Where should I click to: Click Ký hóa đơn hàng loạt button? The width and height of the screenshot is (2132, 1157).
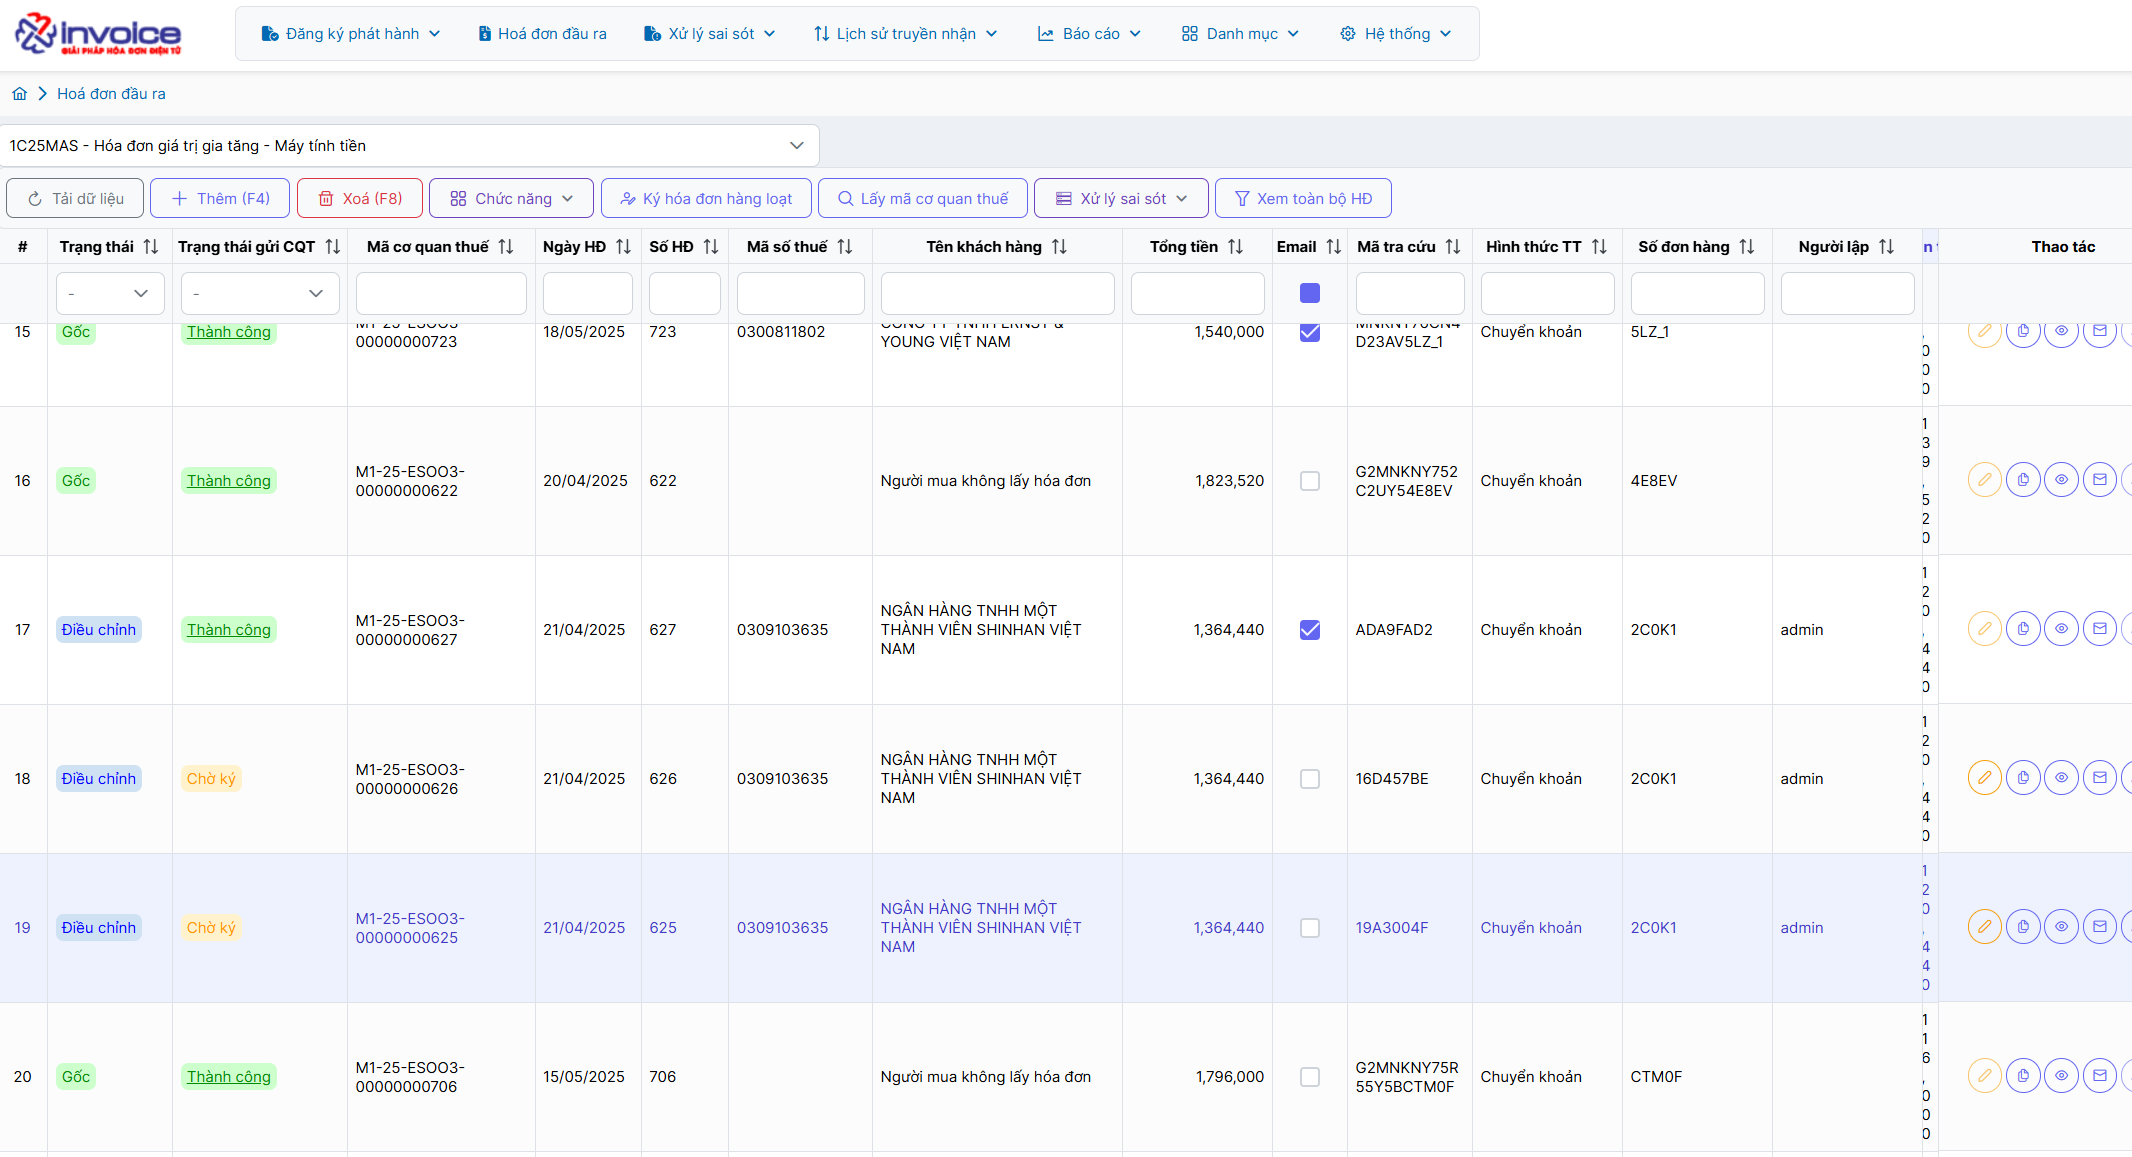point(706,199)
